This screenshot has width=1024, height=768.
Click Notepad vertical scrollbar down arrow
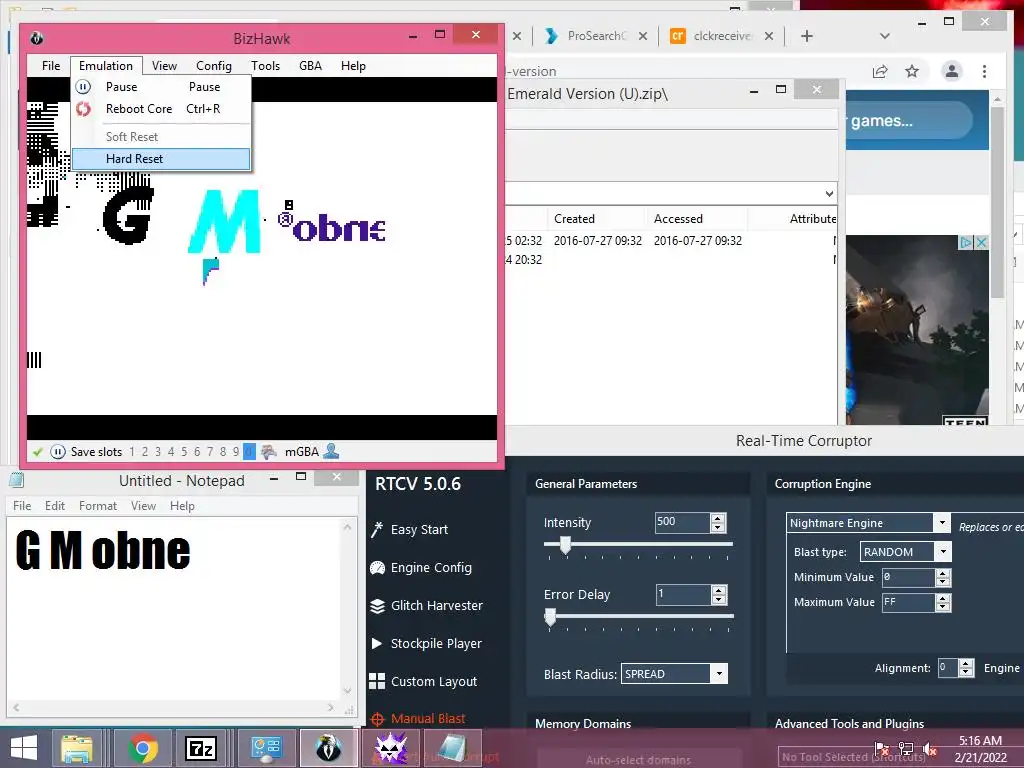(347, 691)
